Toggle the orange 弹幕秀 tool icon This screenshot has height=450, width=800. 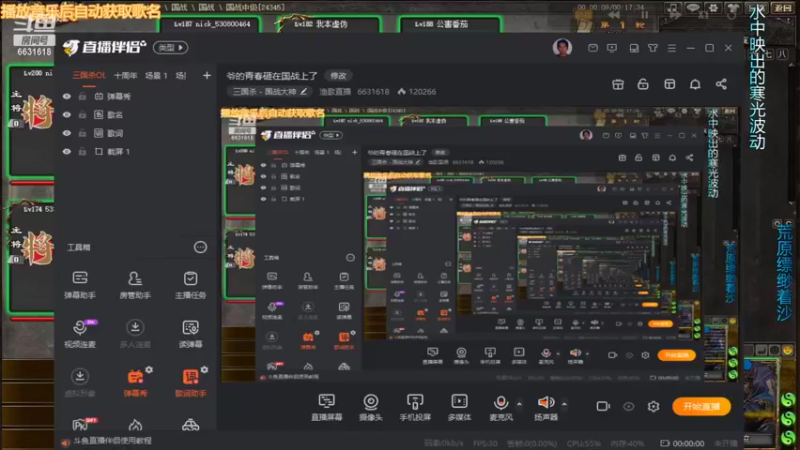point(135,378)
